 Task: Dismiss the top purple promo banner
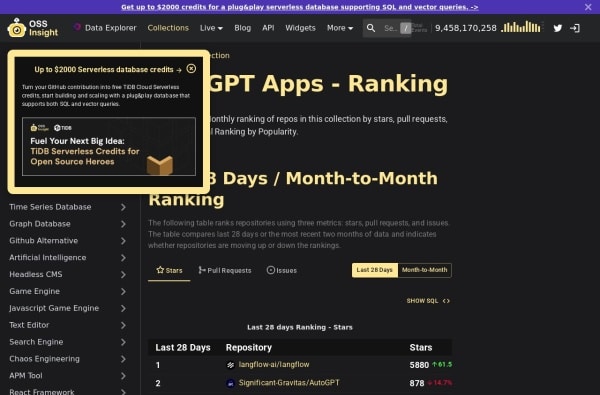pyautogui.click(x=588, y=7)
